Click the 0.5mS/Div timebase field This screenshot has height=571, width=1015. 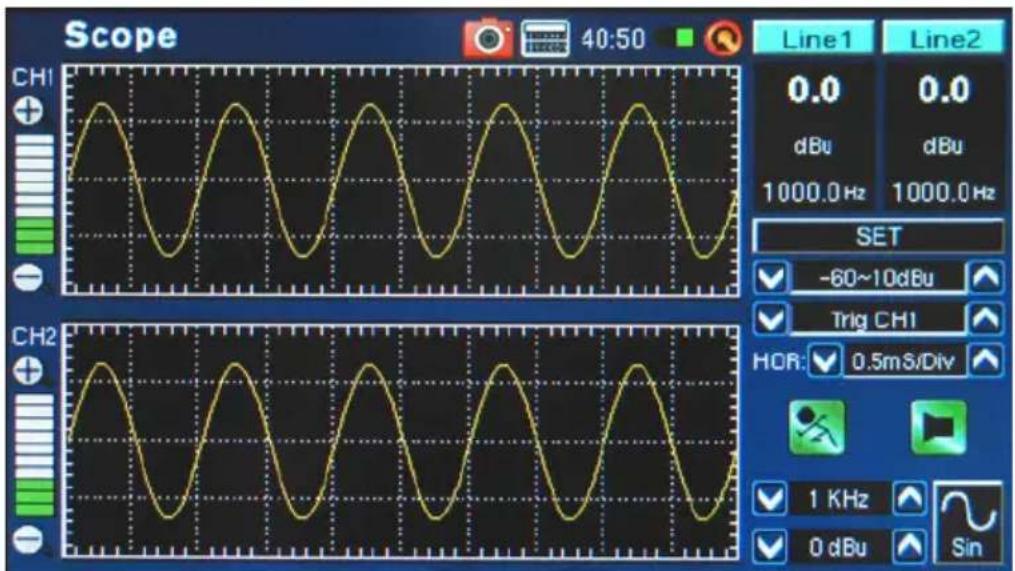click(x=904, y=361)
